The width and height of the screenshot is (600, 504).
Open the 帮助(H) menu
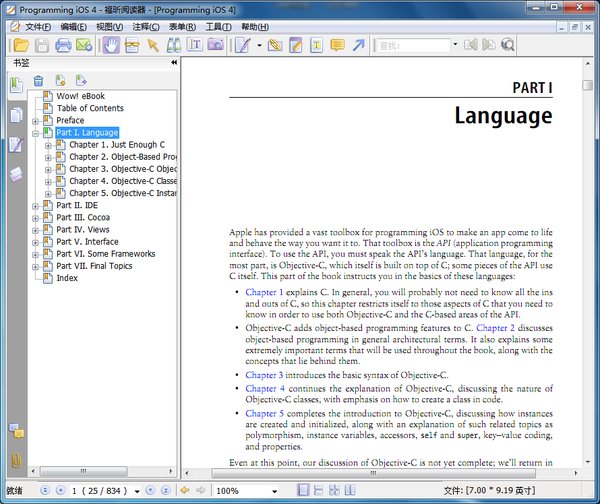click(x=254, y=26)
